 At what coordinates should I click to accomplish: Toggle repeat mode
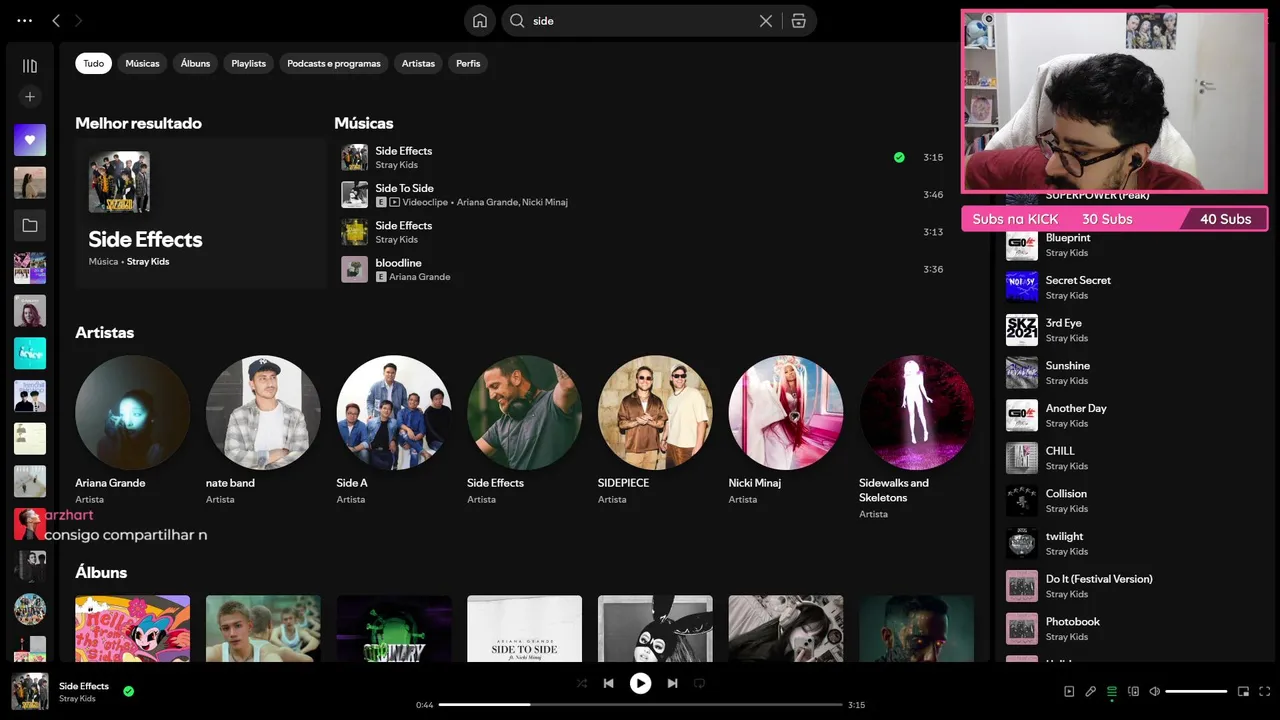tap(700, 683)
